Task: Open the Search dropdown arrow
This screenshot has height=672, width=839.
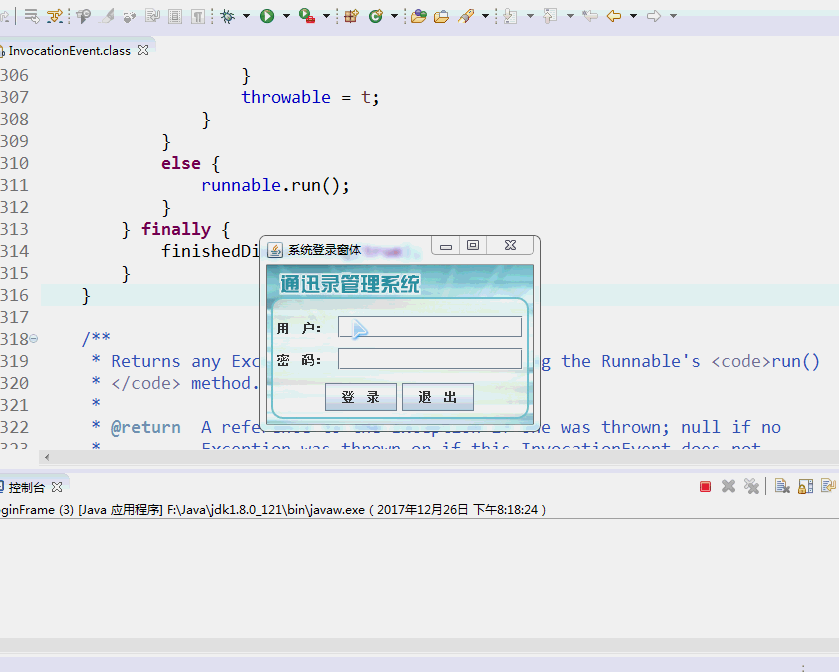Action: (485, 17)
